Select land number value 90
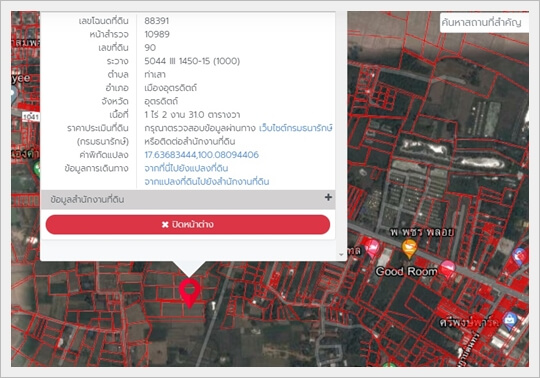Screen dimensions: 540x378 click(150, 48)
